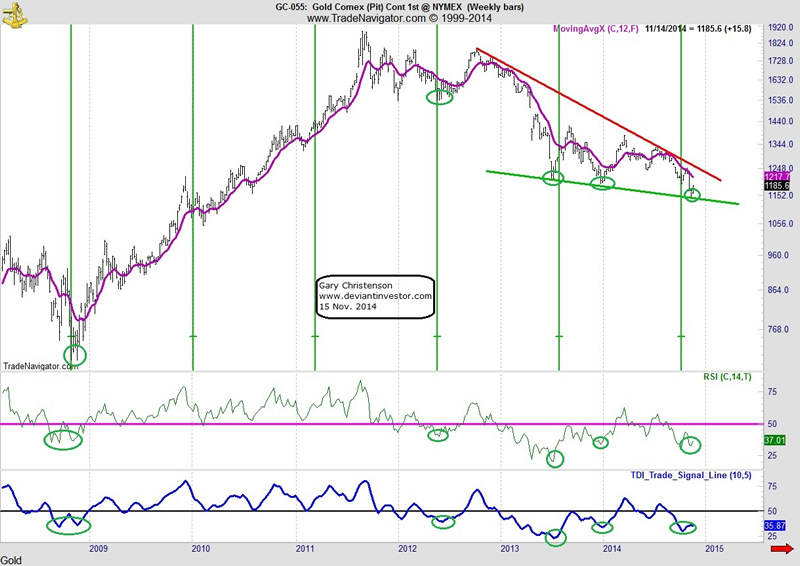Select the MovingAvgX (C,12,F) indicator label

[x=598, y=30]
